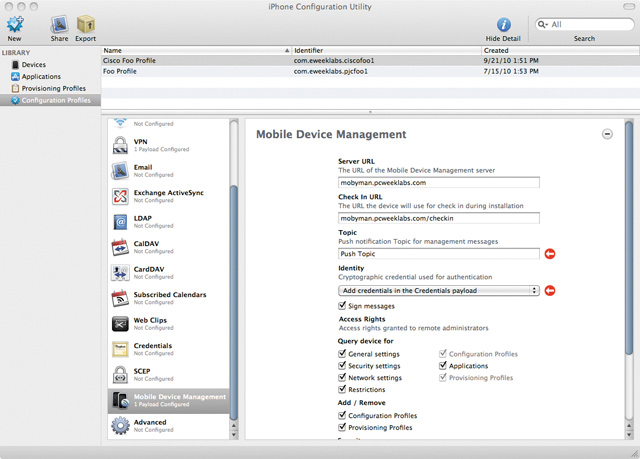This screenshot has width=640, height=459.
Task: Click the red error arrow beside Identity
Action: pyautogui.click(x=550, y=290)
